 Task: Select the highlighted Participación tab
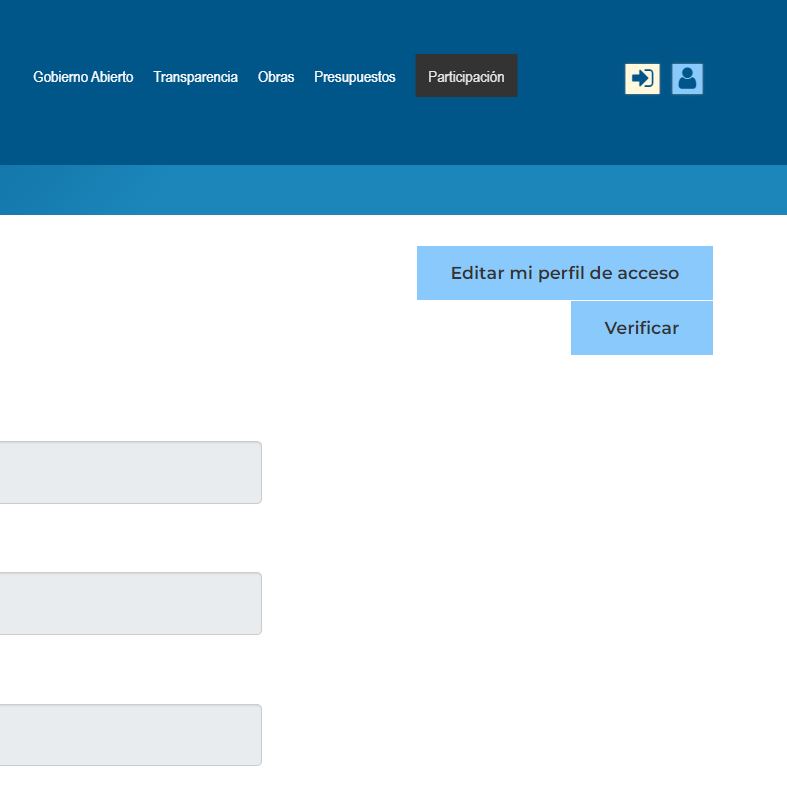(466, 76)
